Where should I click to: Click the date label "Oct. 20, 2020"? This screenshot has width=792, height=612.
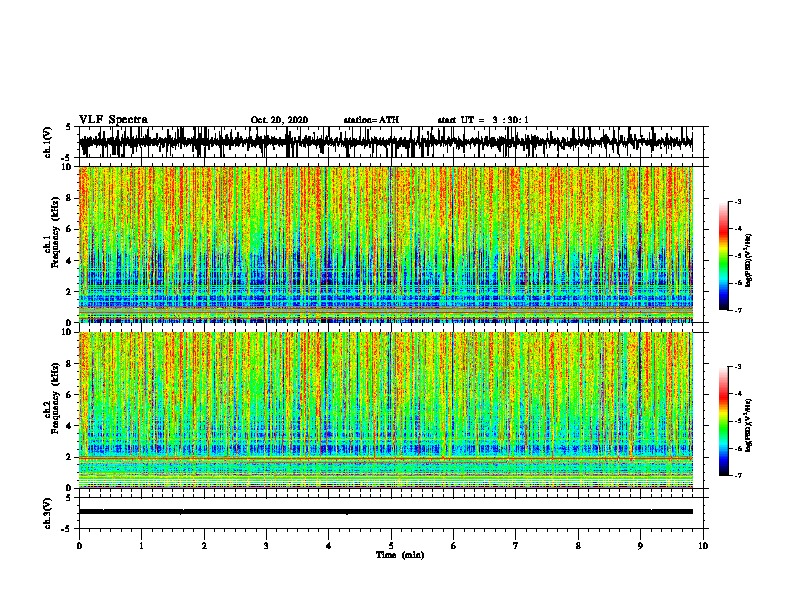[x=279, y=120]
